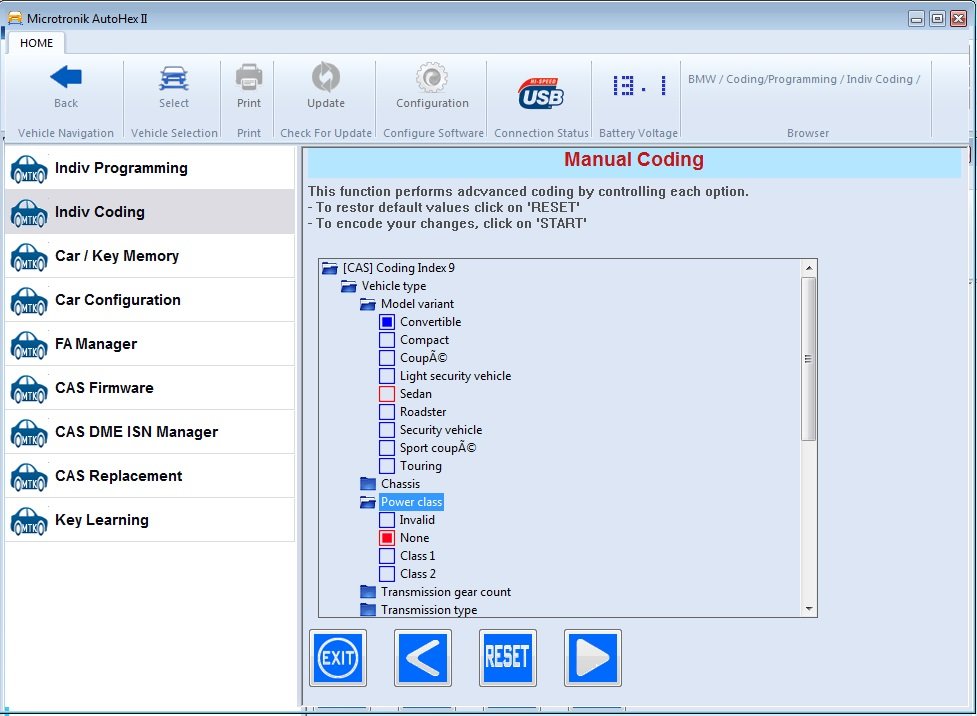Viewport: 977px width, 716px height.
Task: Click the Hi-Speed USB connection icon
Action: click(541, 93)
